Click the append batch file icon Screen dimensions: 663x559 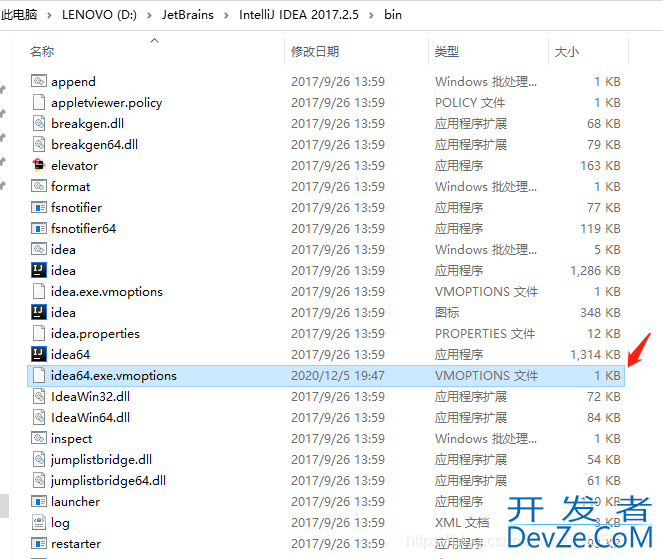pyautogui.click(x=39, y=81)
